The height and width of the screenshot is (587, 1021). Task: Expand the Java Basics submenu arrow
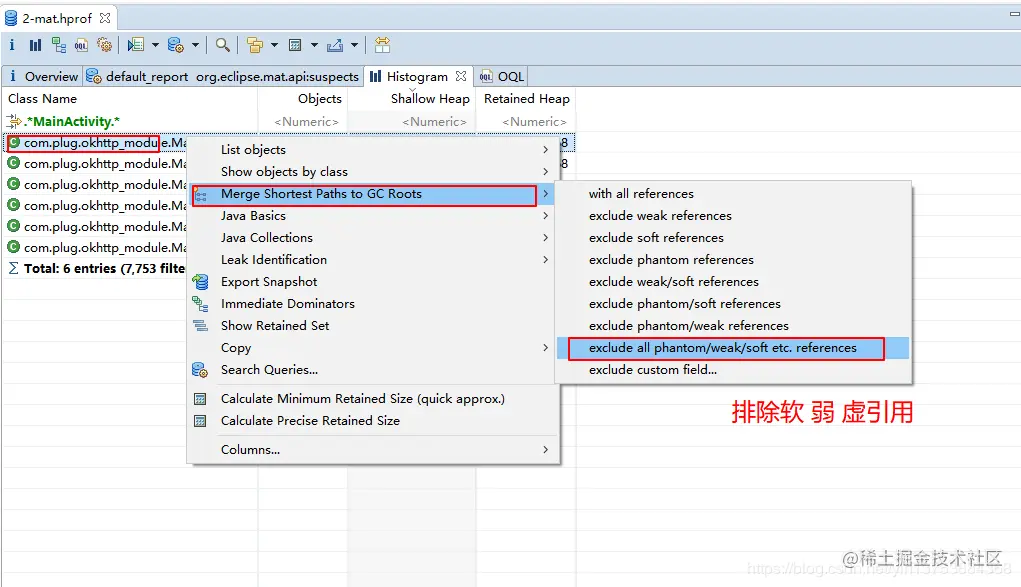click(546, 216)
